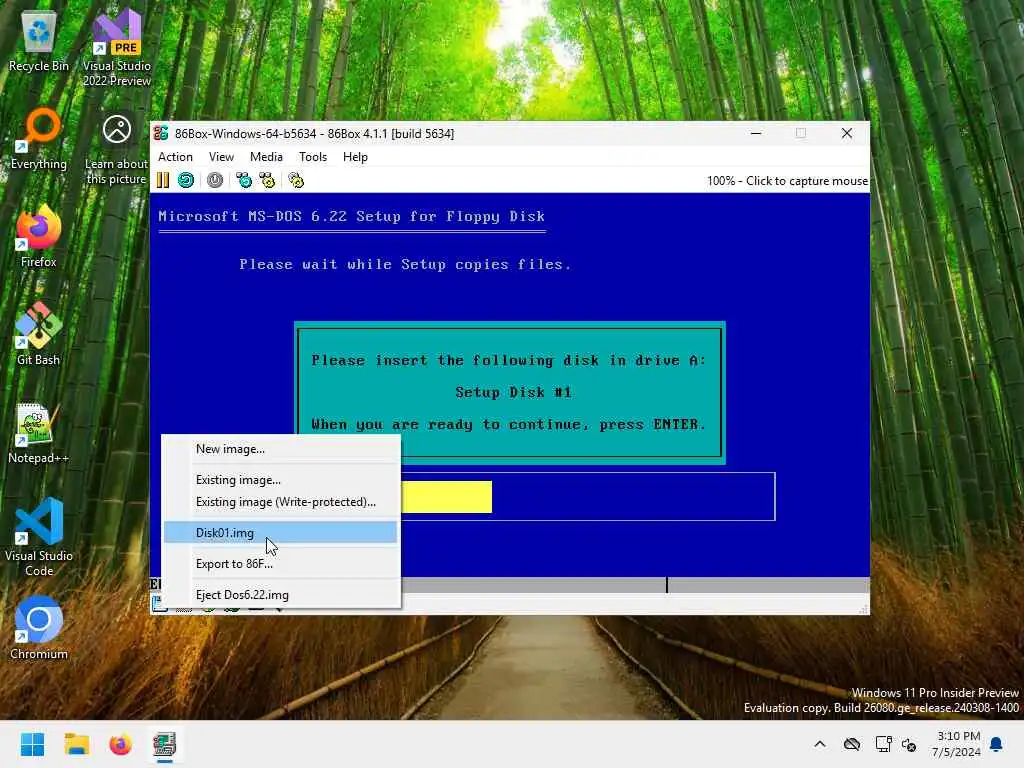The image size is (1024, 768).
Task: Open the Media menu
Action: pyautogui.click(x=266, y=157)
